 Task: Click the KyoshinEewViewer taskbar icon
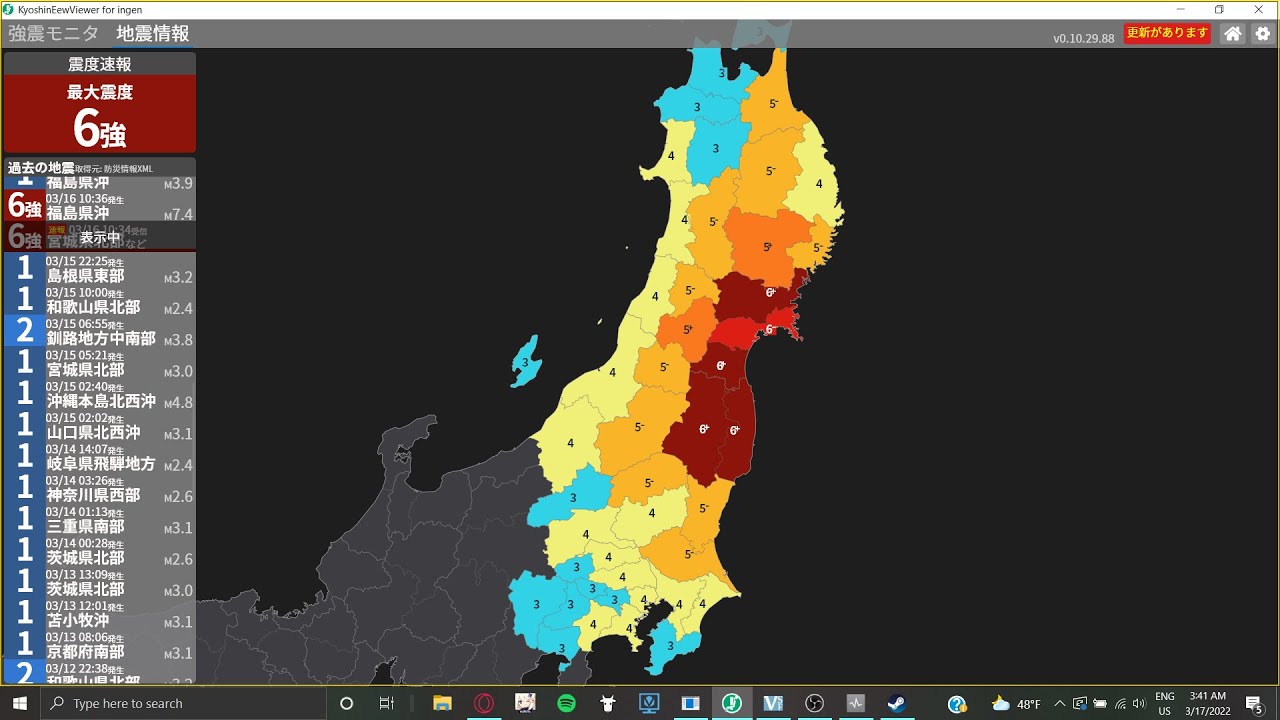click(731, 703)
